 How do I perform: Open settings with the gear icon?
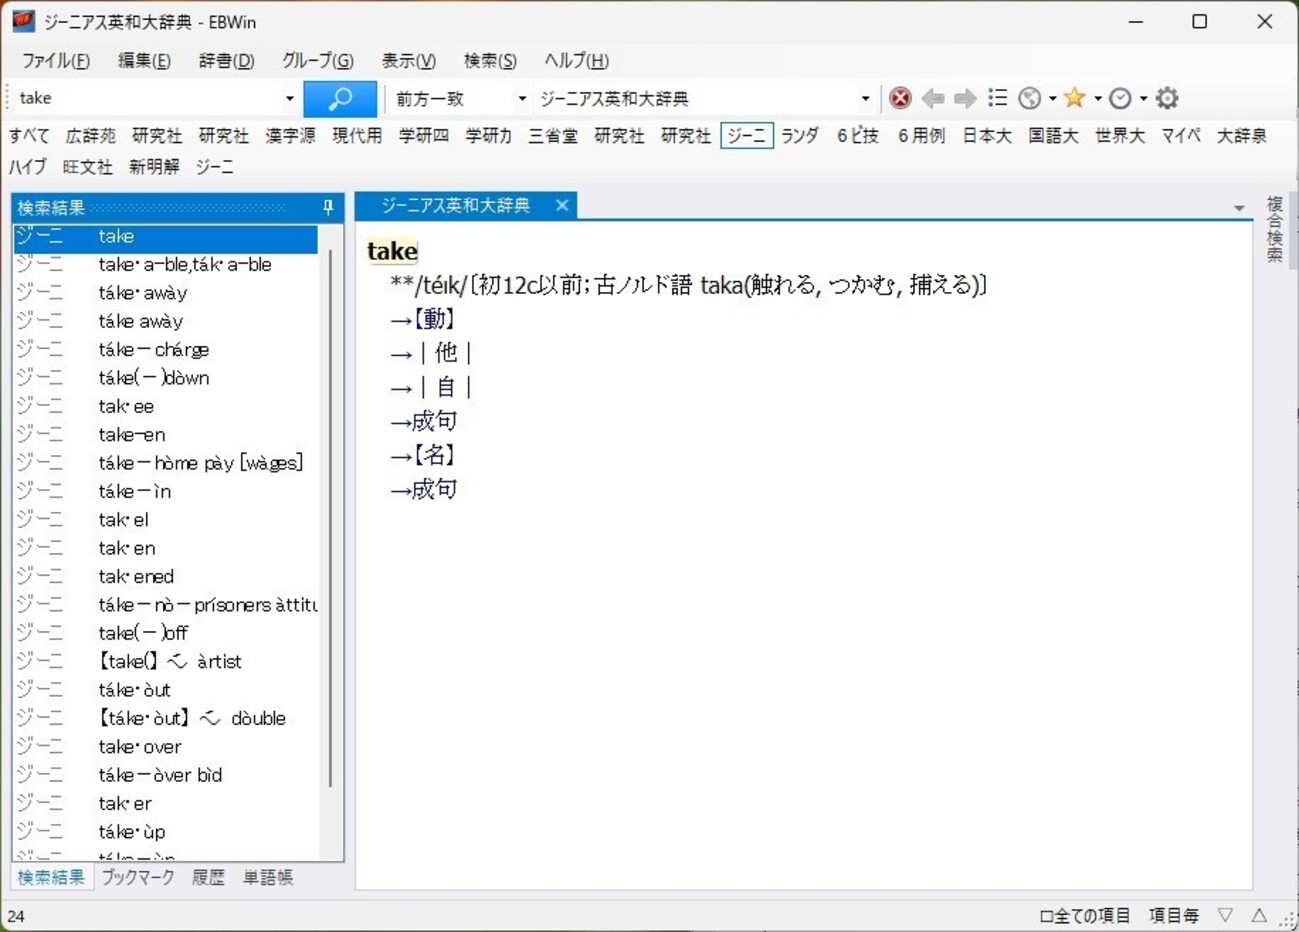click(x=1167, y=98)
